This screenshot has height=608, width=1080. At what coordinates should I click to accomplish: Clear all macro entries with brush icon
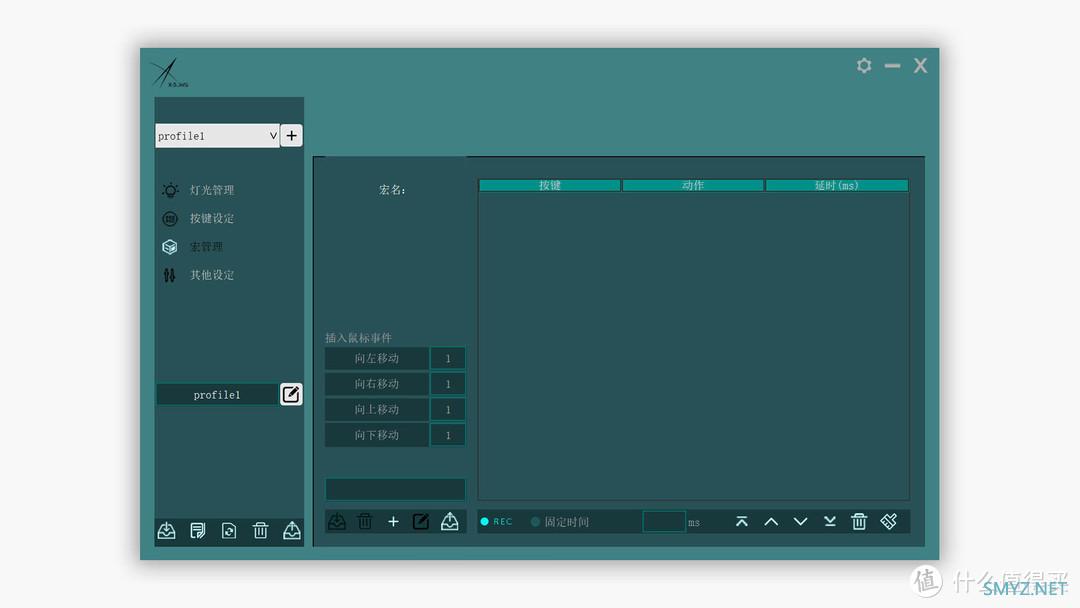(889, 521)
